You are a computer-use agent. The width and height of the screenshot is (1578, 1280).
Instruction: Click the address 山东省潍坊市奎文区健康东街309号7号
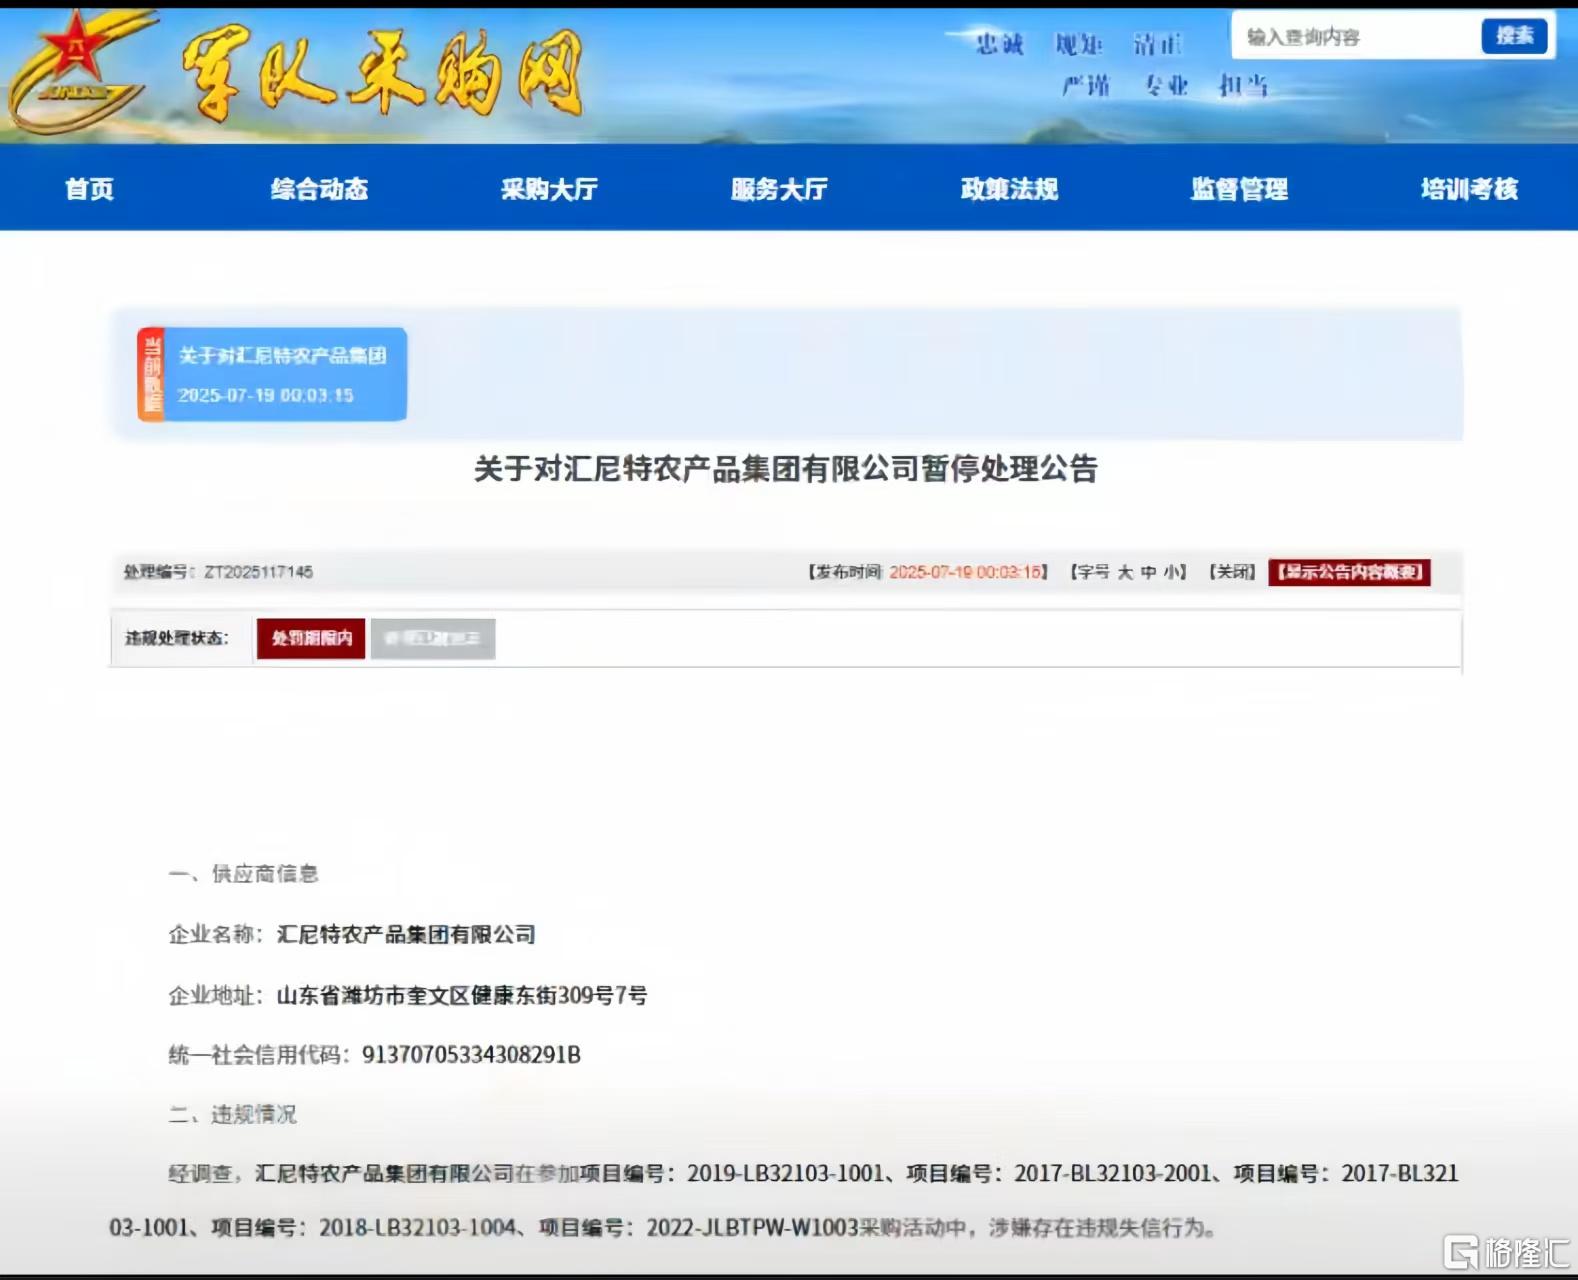462,995
